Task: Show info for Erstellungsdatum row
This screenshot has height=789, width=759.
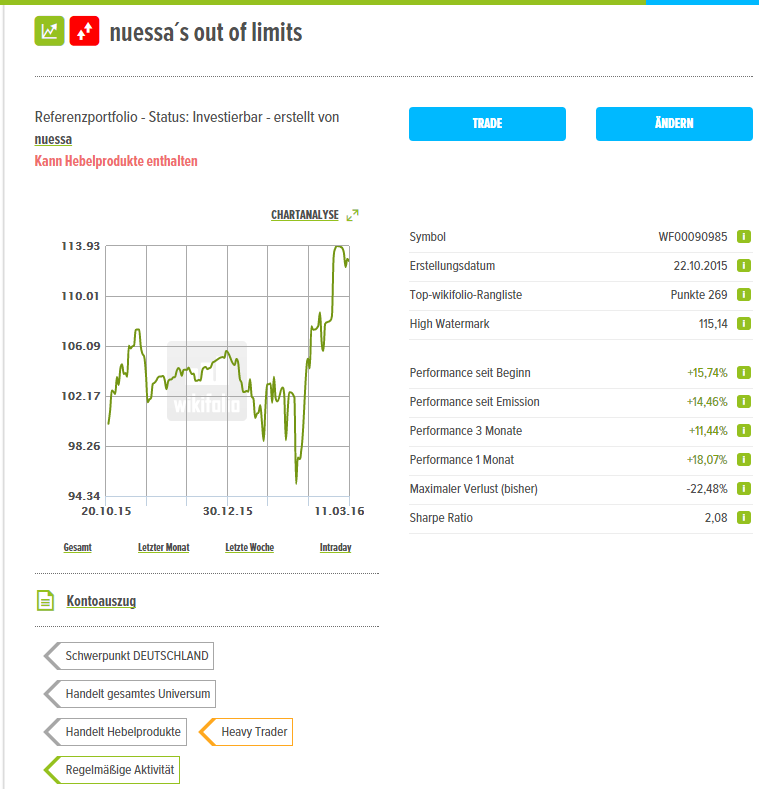Action: coord(743,266)
